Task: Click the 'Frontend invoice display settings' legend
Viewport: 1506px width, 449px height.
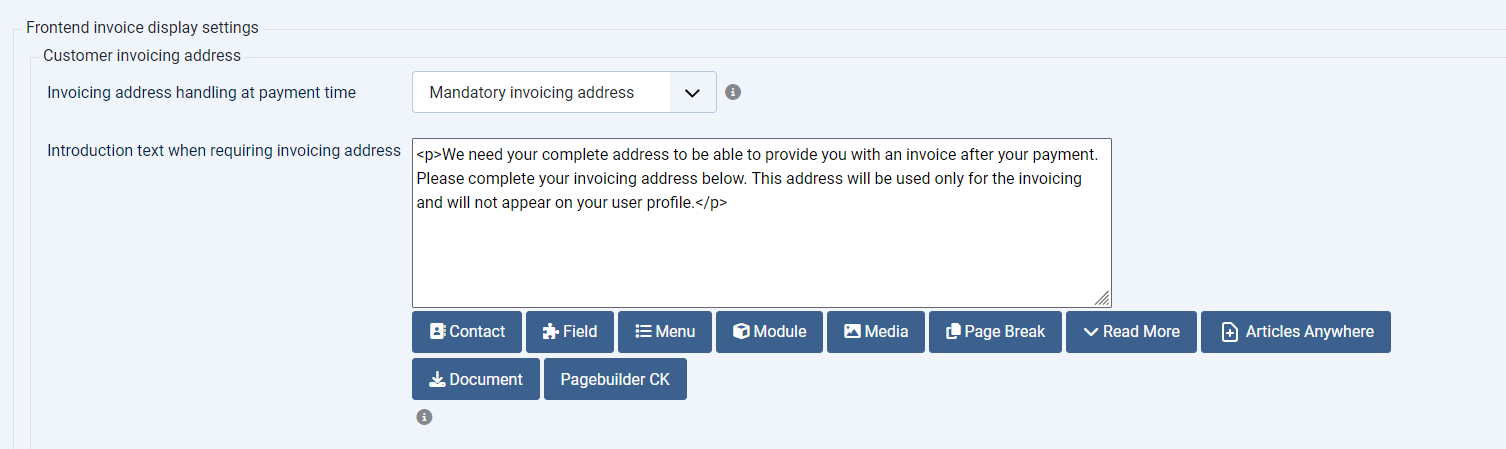Action: (142, 28)
